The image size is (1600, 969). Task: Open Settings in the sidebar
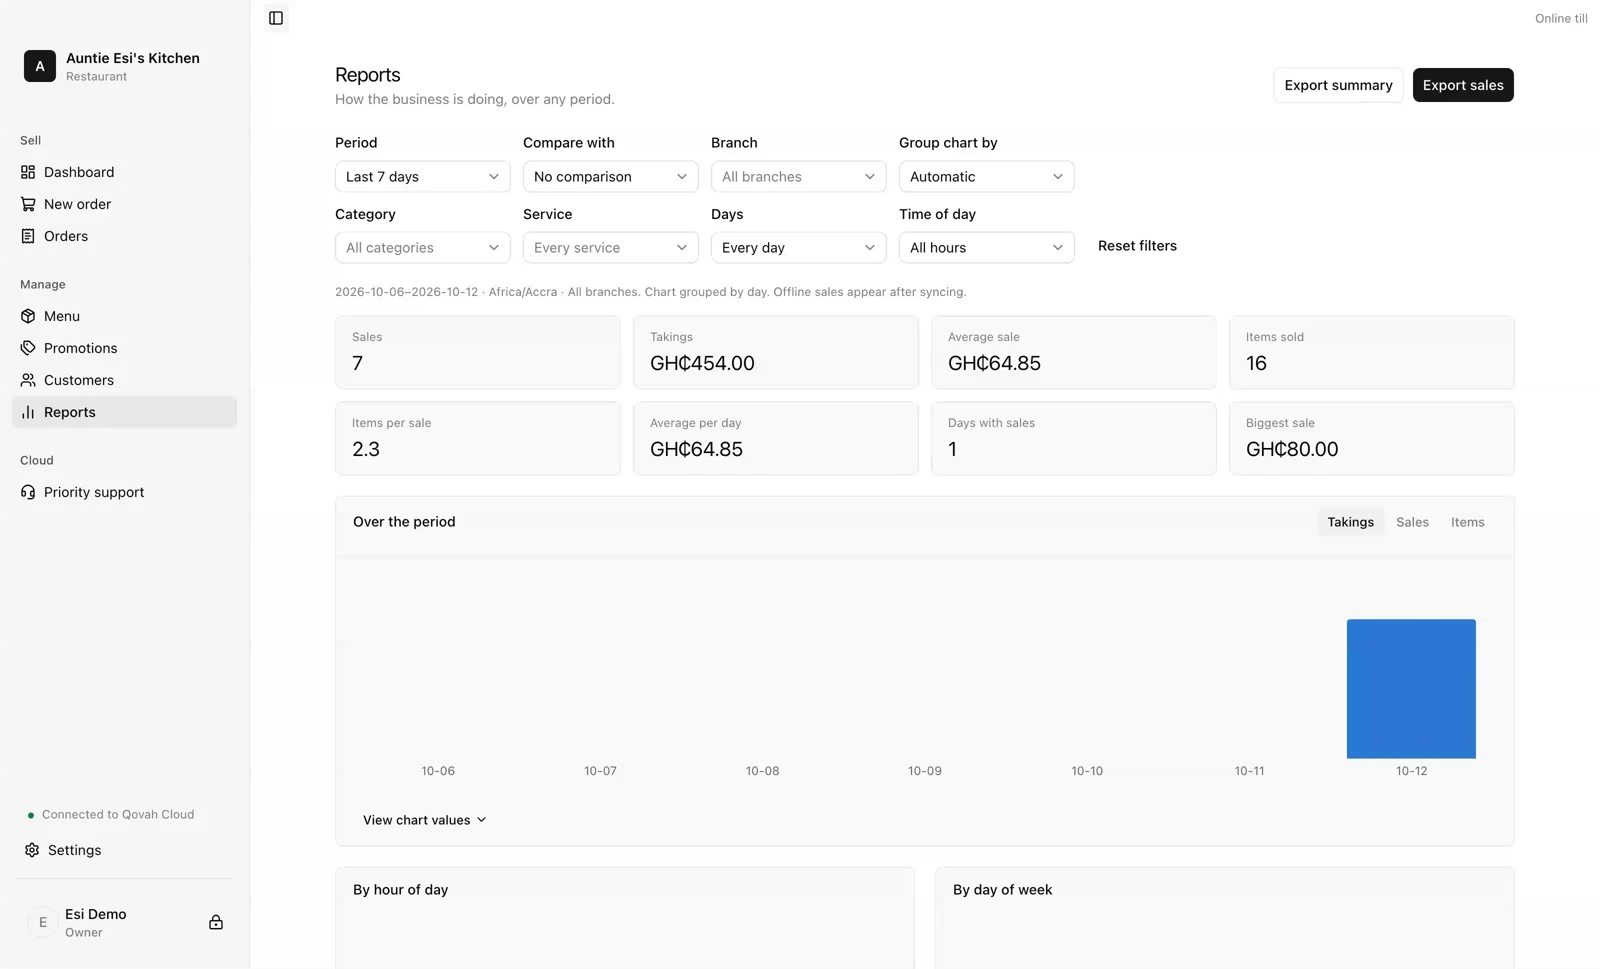tap(124, 850)
